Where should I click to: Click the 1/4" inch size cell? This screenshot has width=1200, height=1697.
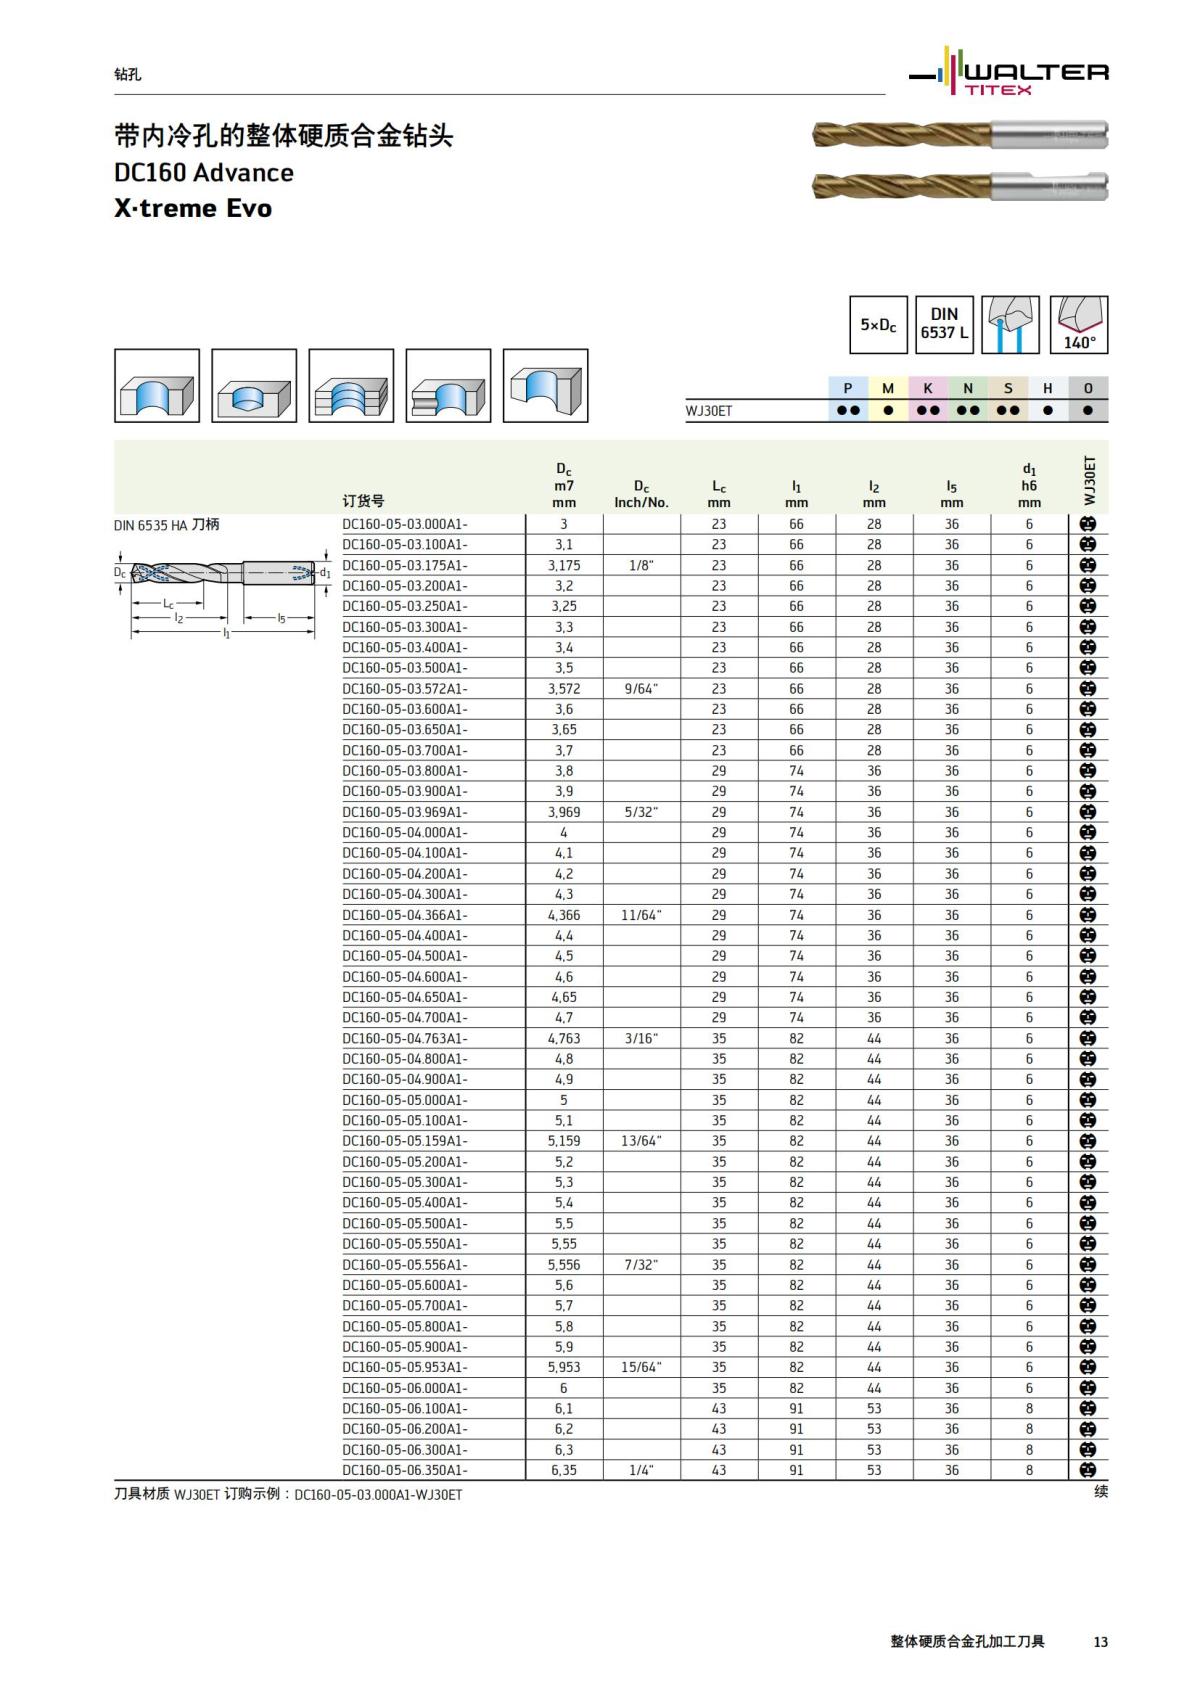(x=641, y=1470)
